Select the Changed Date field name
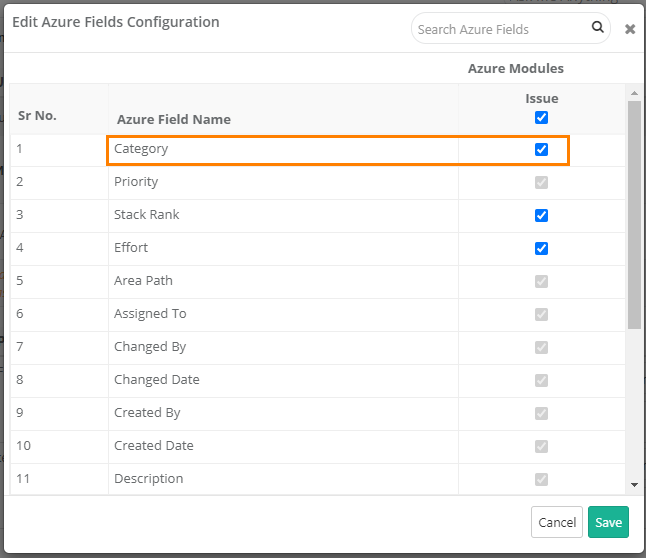The image size is (646, 558). (157, 380)
